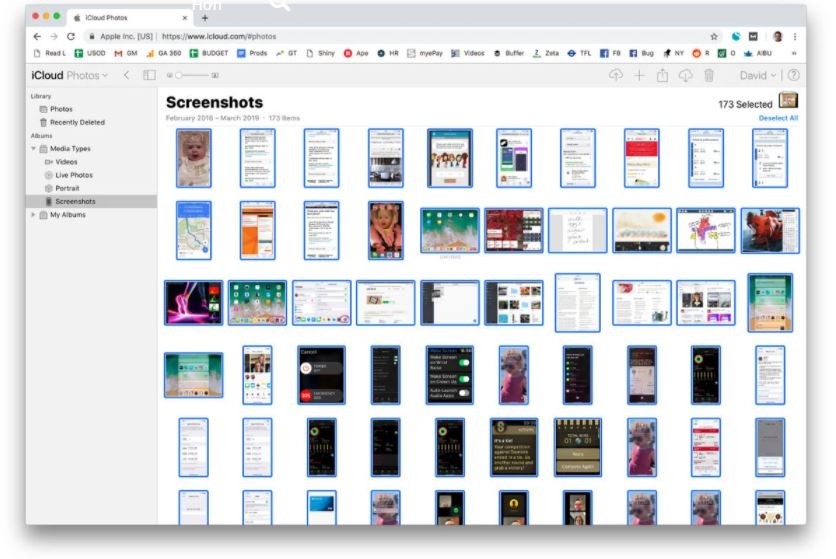
Task: Click Deselect All
Action: coord(778,118)
